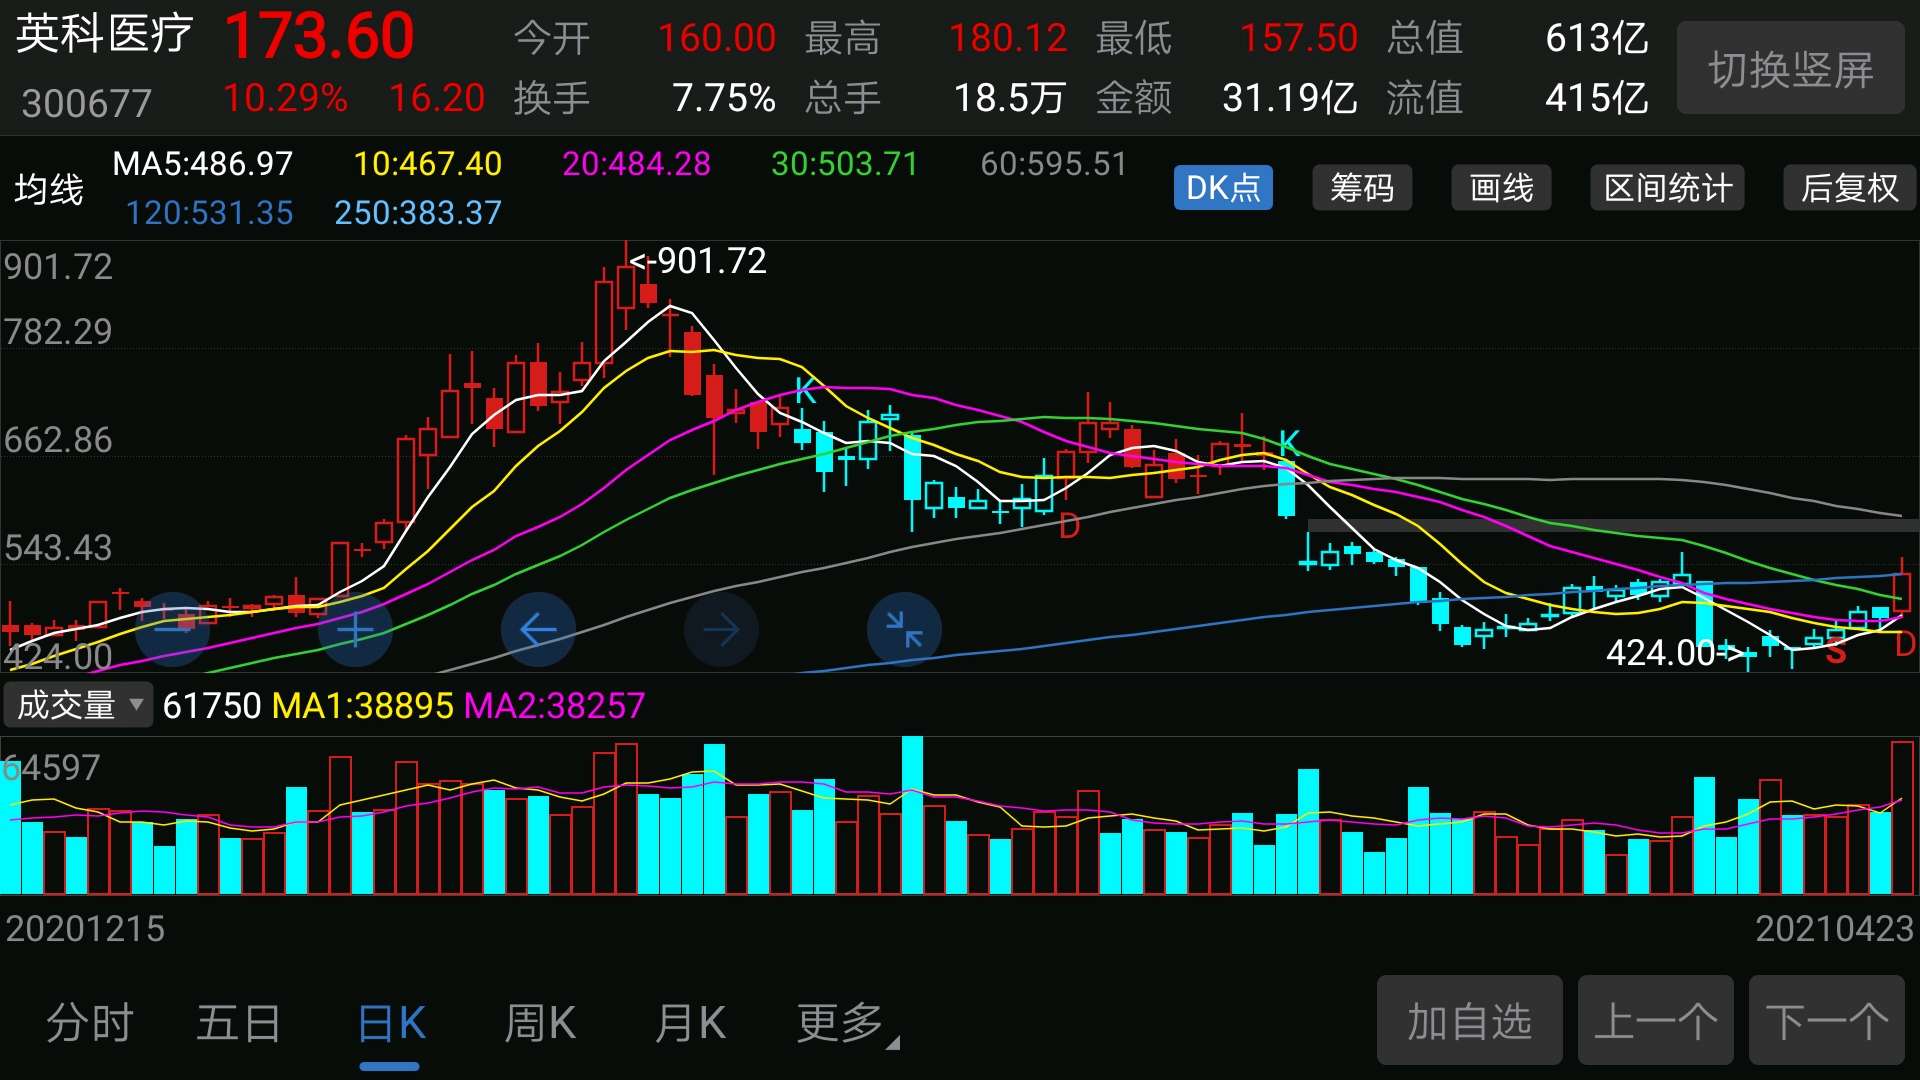Select the 画线 drawing tool
The height and width of the screenshot is (1080, 1920).
pos(1501,188)
